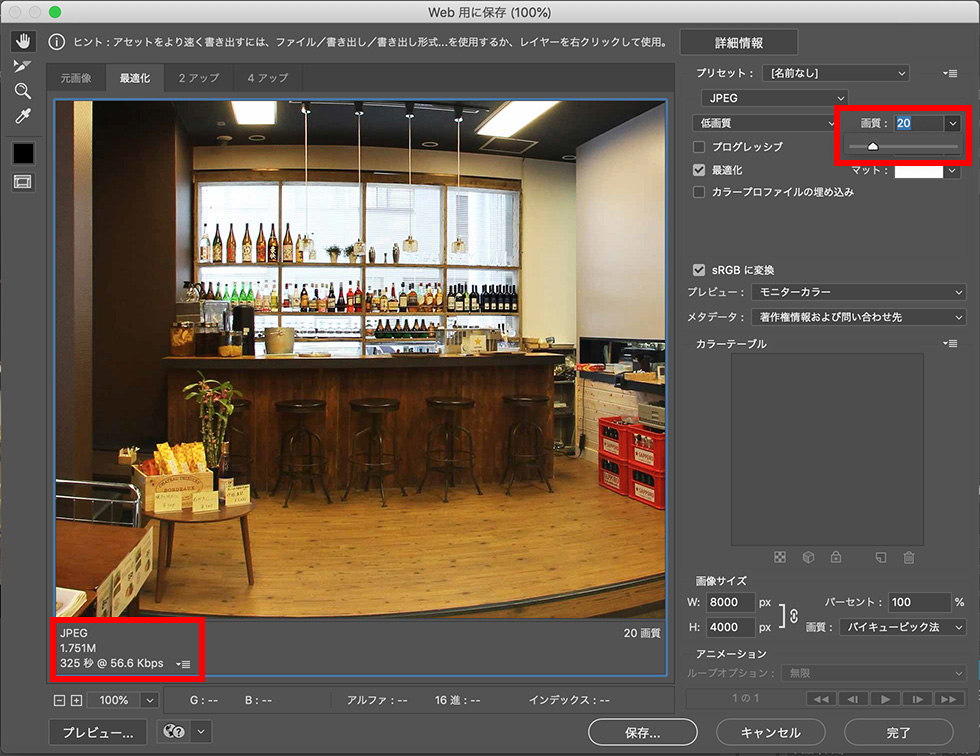Select the Eyedropper tool
The image size is (980, 756).
[x=22, y=116]
